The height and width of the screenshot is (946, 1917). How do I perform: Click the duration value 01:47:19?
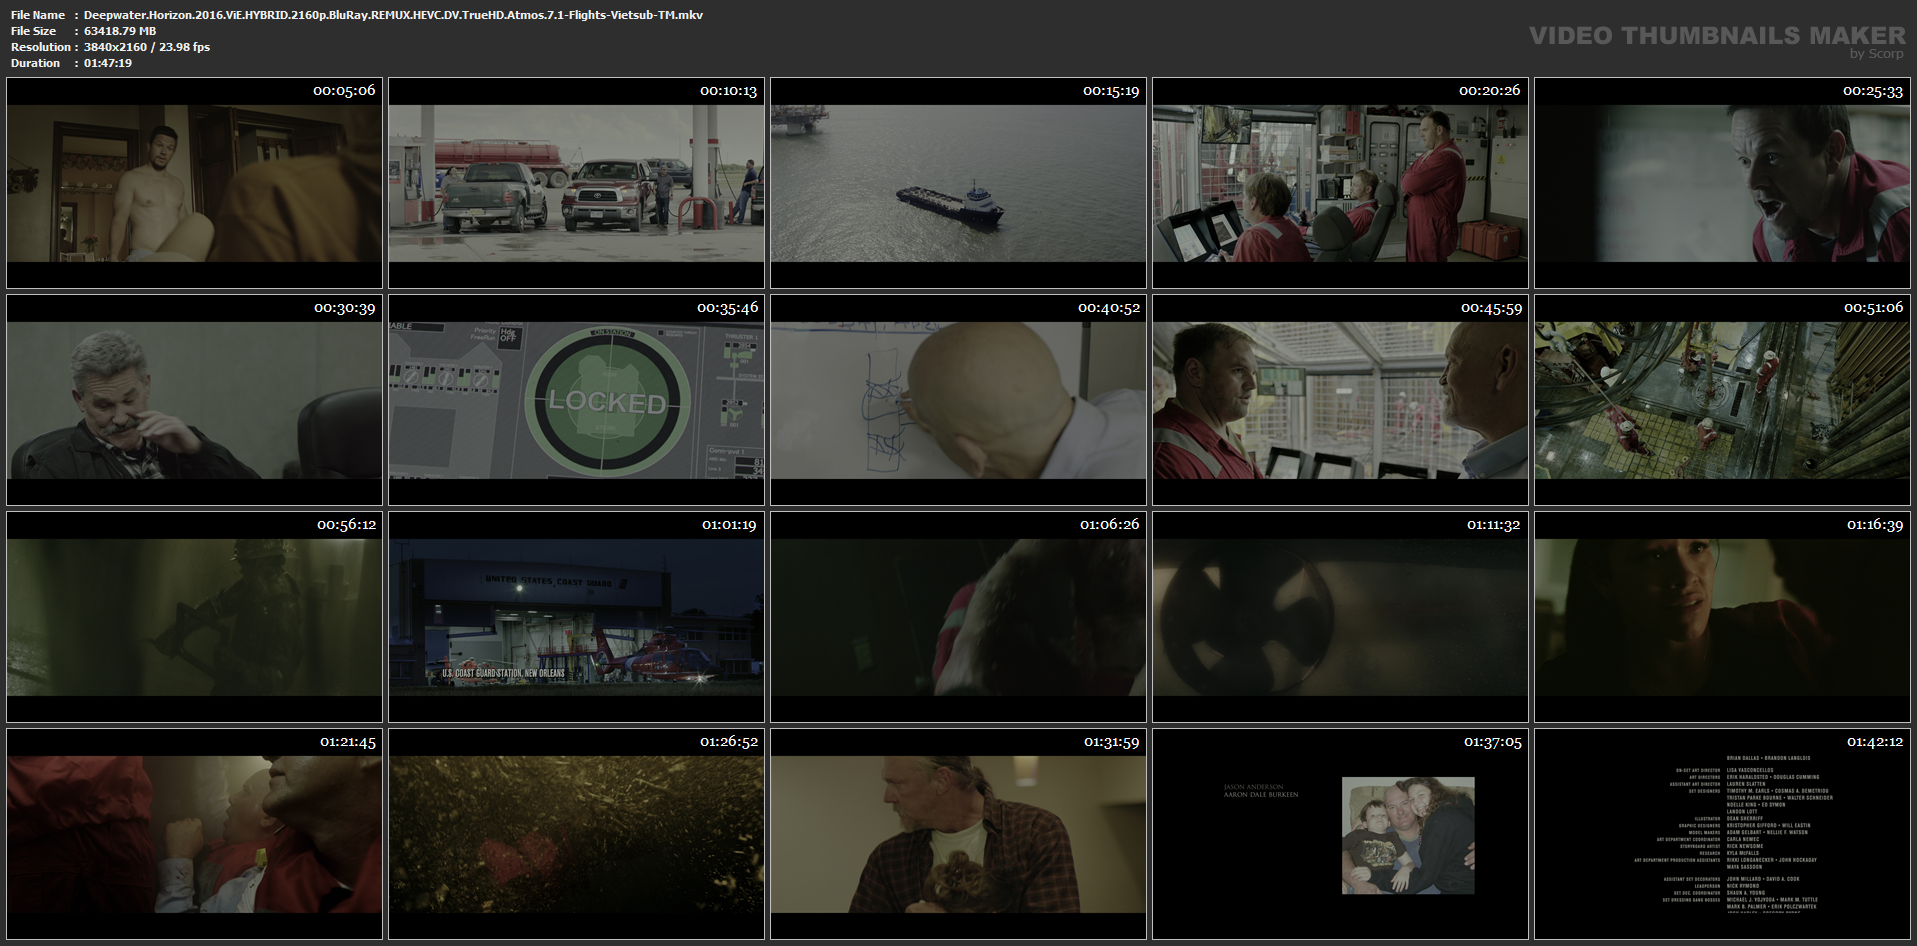point(108,63)
